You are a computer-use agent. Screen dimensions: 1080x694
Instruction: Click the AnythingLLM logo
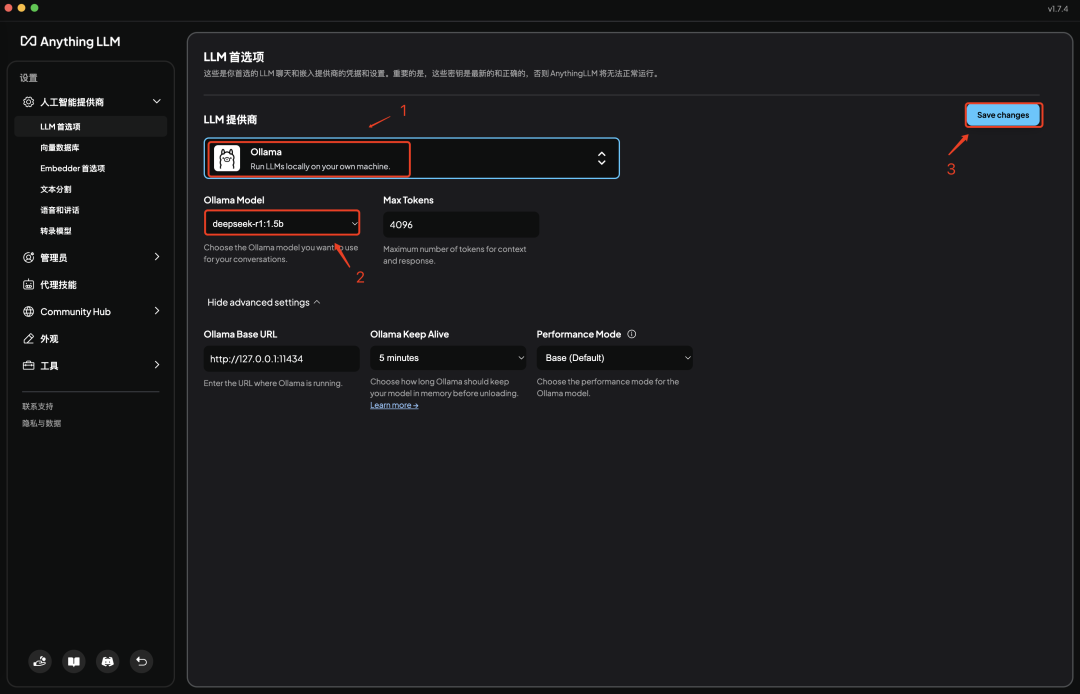[70, 41]
